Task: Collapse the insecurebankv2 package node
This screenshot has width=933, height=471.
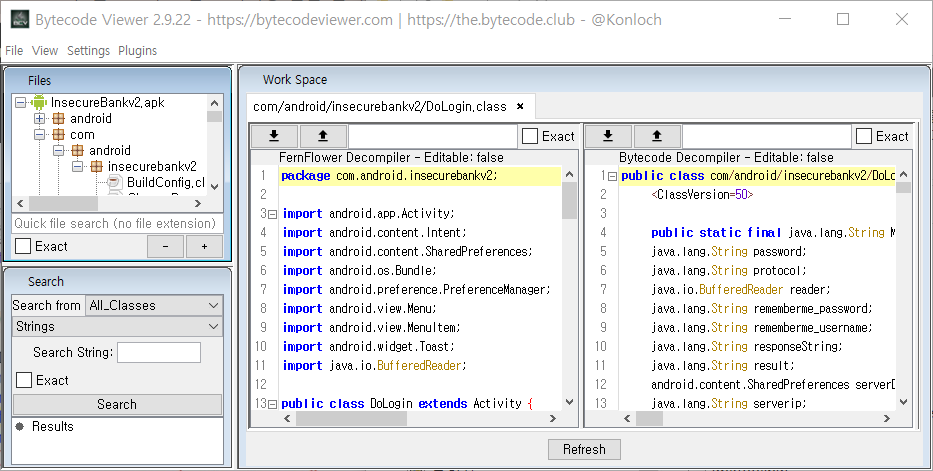Action: pos(78,167)
